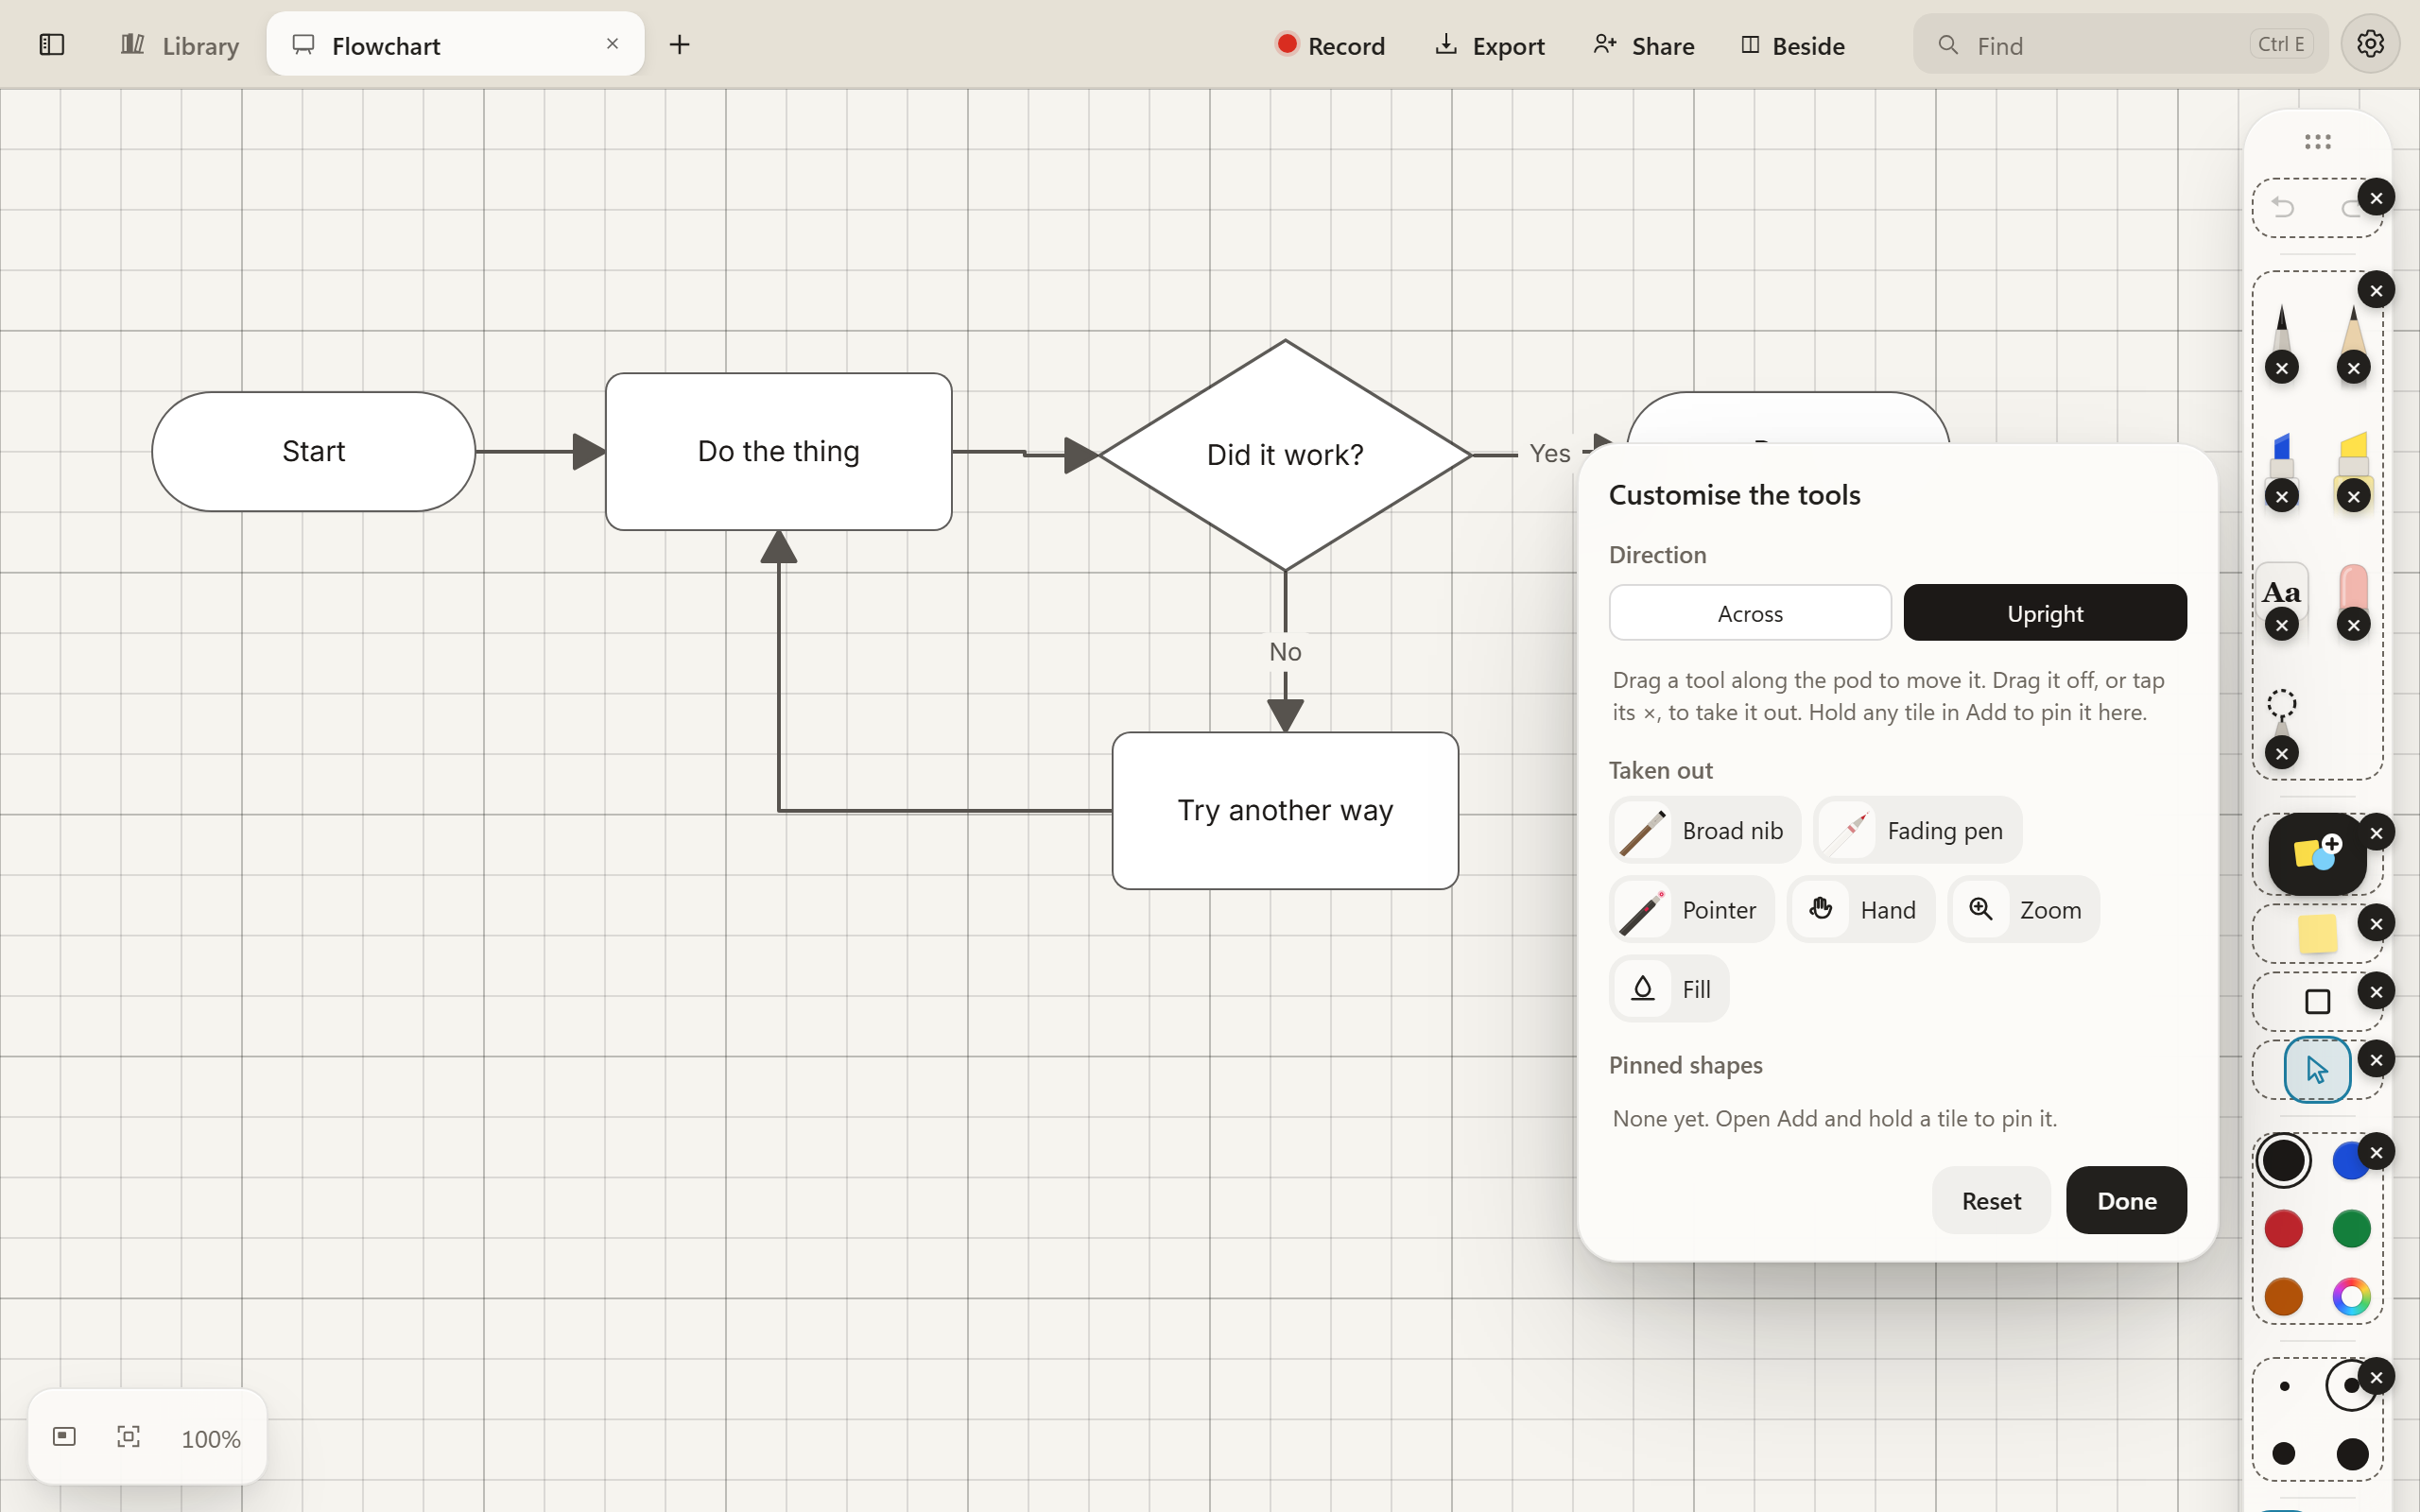Select the black fountain pen tool
2420x1512 pixels.
(x=2282, y=330)
